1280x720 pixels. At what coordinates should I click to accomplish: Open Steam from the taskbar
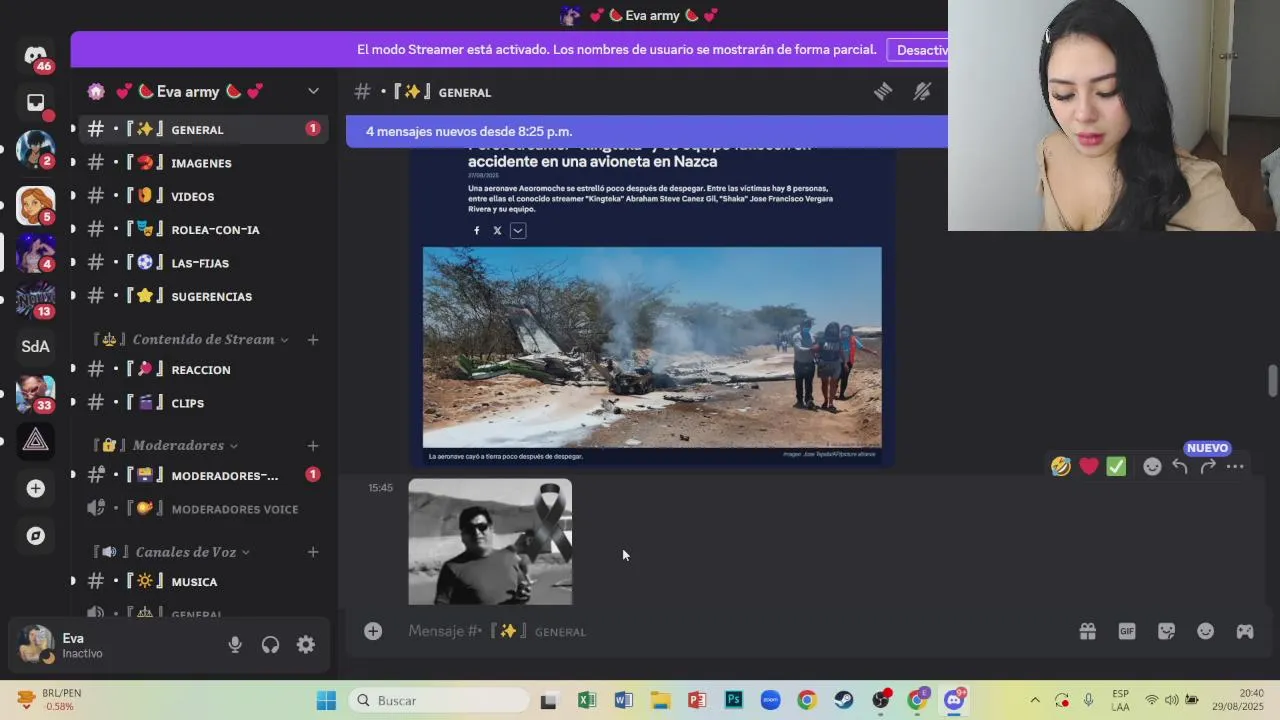(844, 700)
